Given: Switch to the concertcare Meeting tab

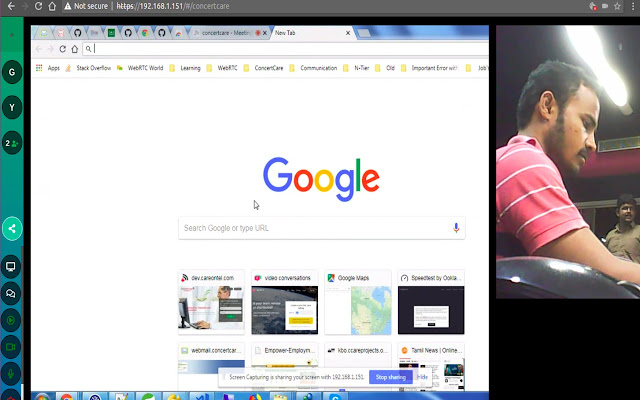Looking at the screenshot, I should (225, 33).
